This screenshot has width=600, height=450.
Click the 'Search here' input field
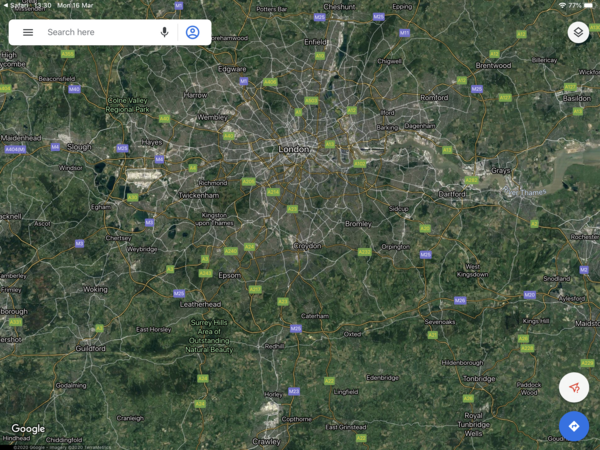pyautogui.click(x=95, y=32)
